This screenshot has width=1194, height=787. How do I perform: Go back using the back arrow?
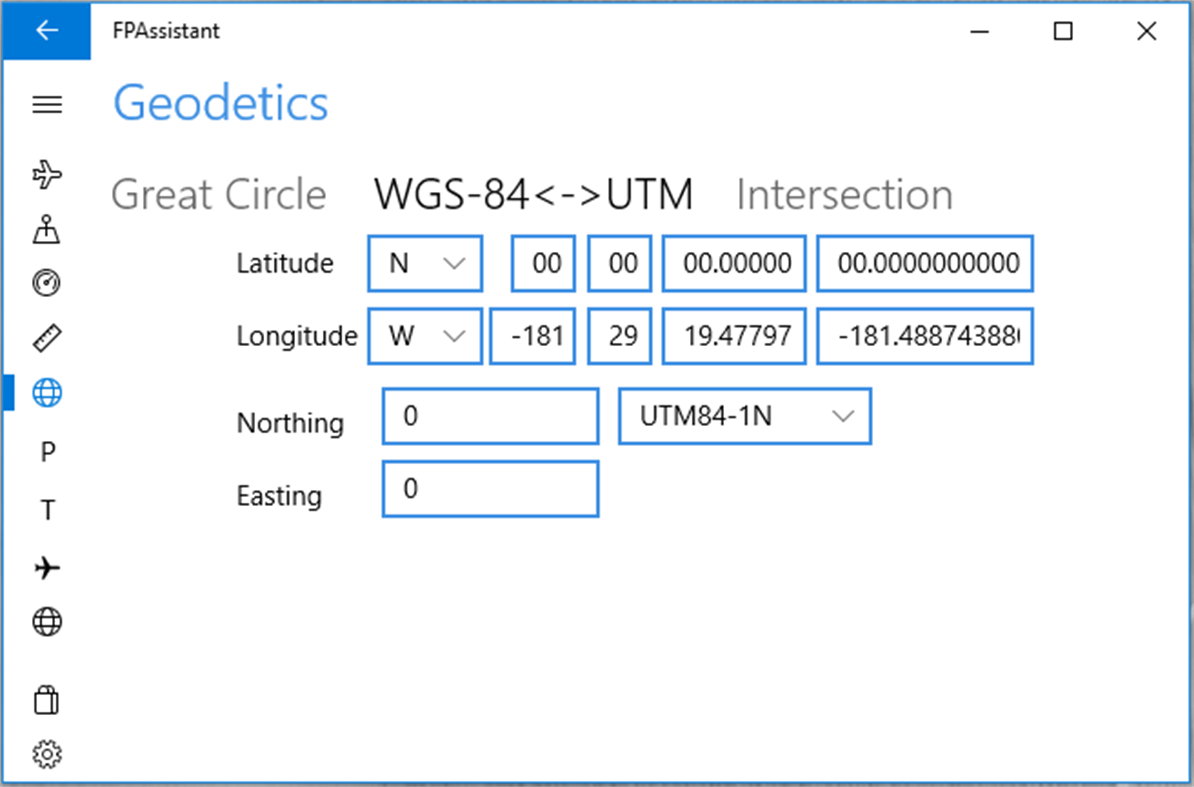coord(46,30)
